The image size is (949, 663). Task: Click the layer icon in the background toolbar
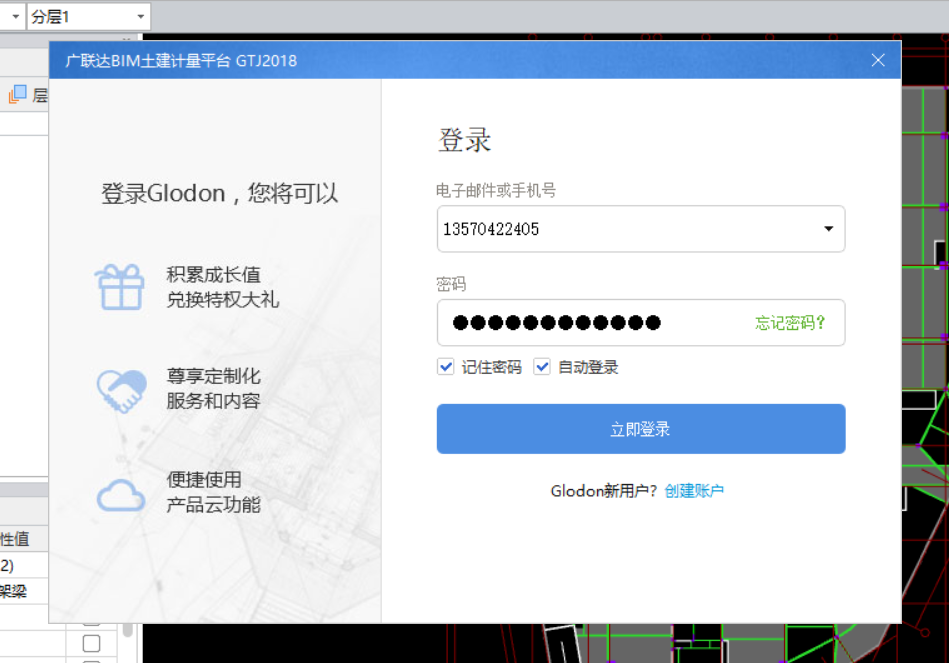[18, 94]
